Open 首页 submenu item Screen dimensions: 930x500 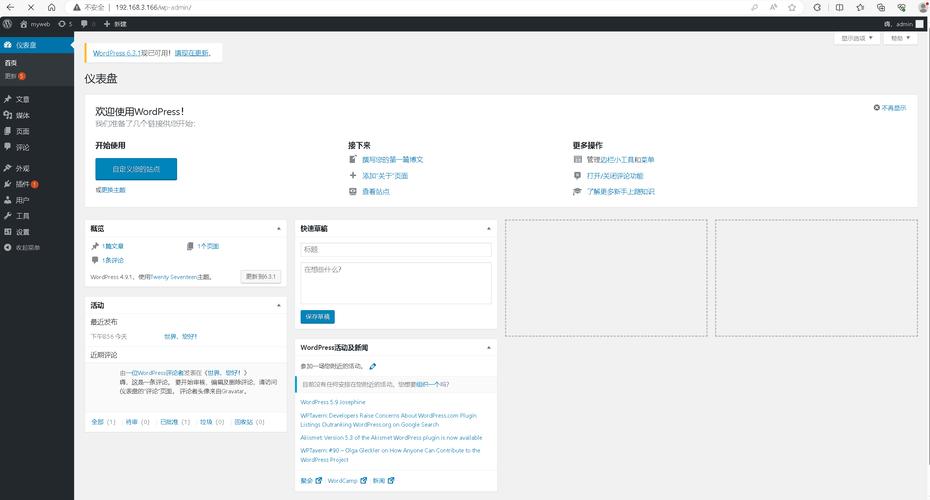click(11, 63)
